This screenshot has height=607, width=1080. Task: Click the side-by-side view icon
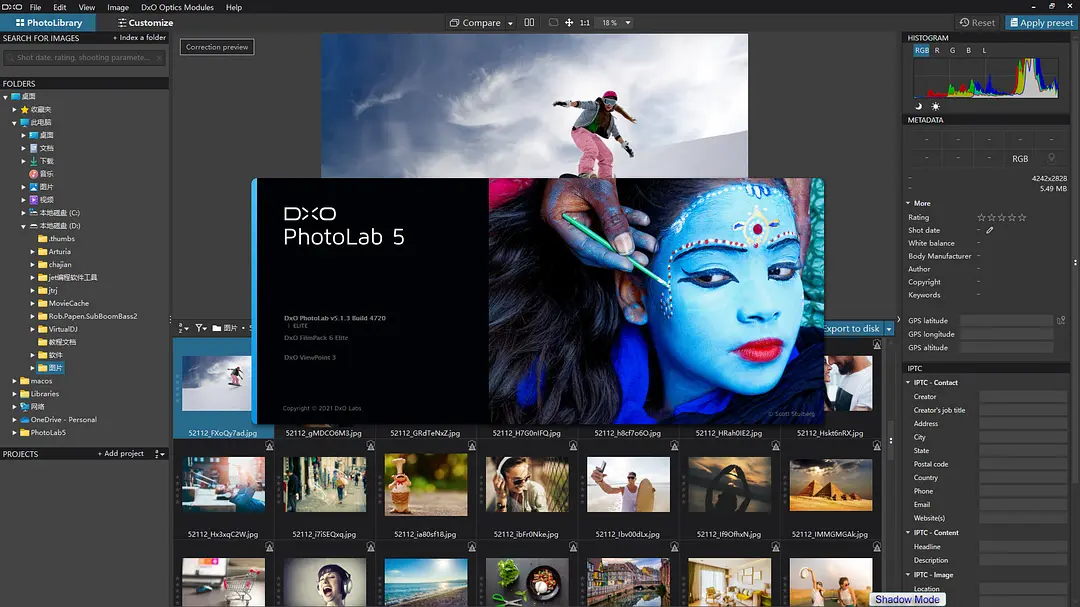coord(529,22)
